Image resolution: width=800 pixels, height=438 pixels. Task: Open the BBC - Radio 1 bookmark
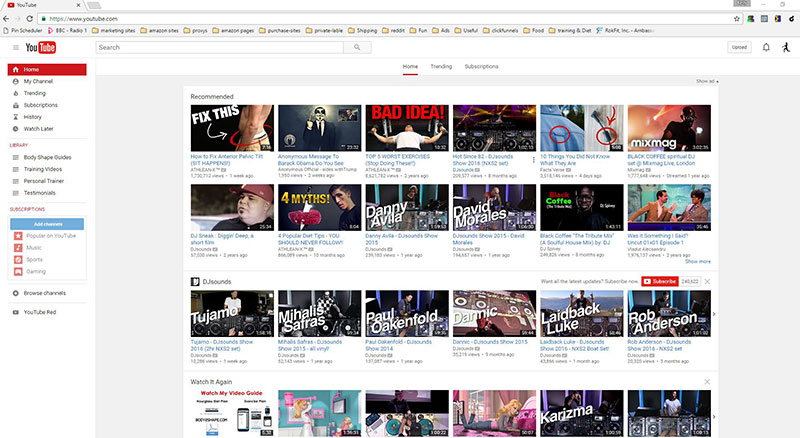pos(67,31)
